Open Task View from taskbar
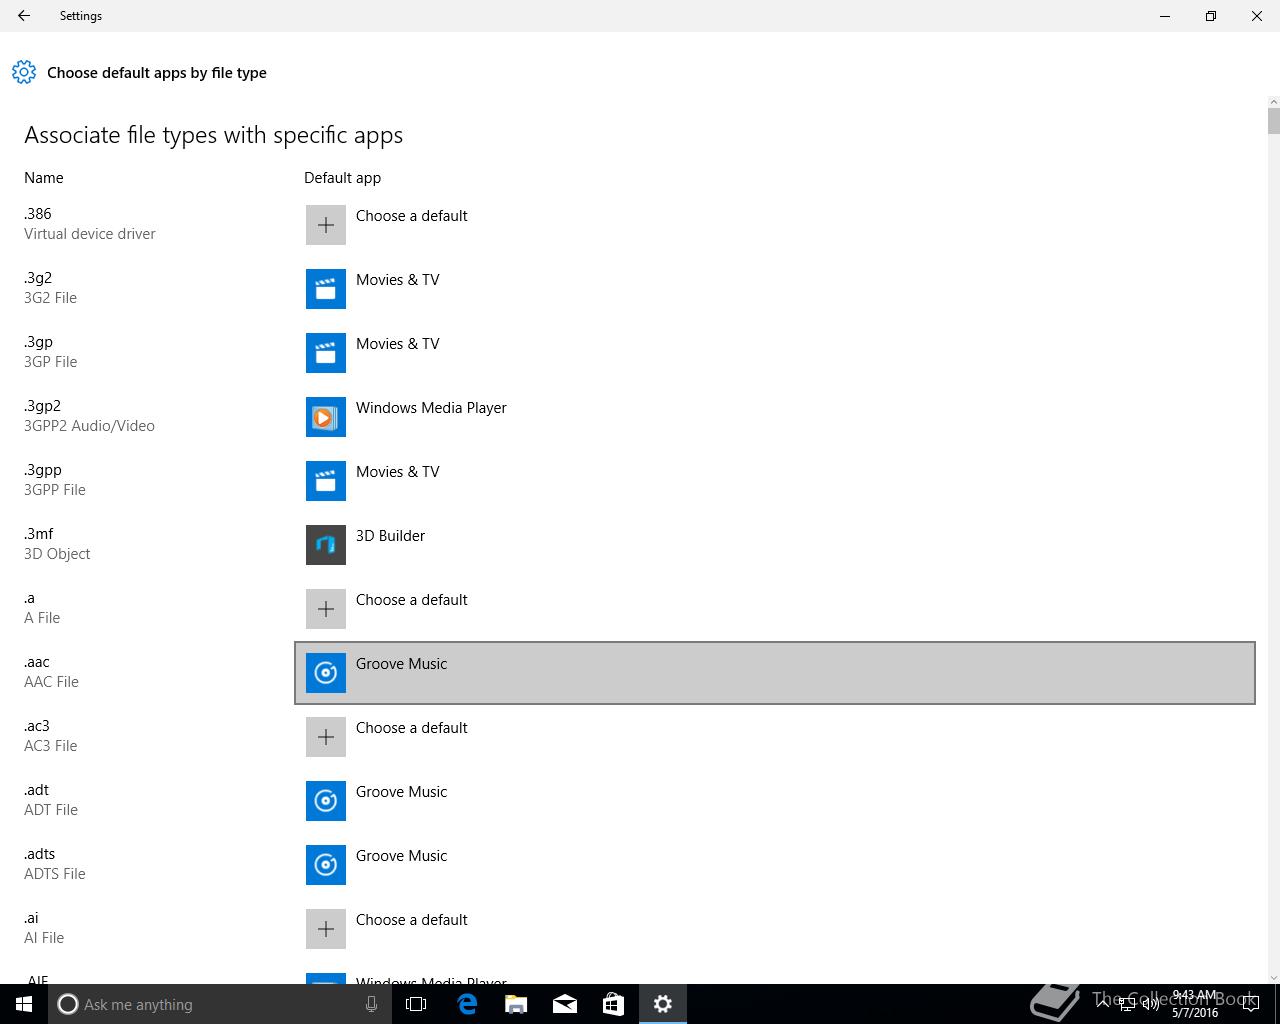The height and width of the screenshot is (1024, 1280). 416,1004
